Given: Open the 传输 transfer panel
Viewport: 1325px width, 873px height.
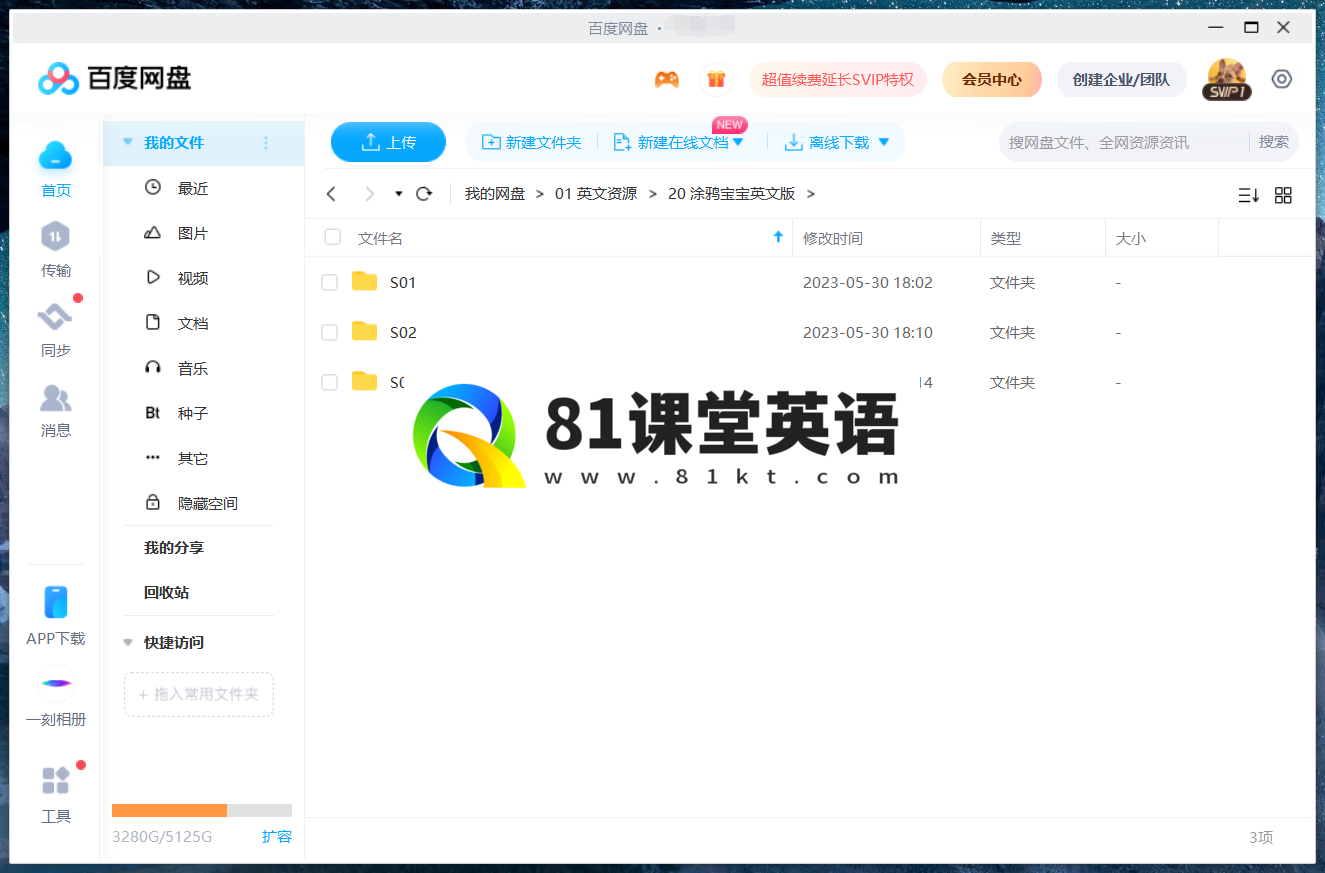Looking at the screenshot, I should point(56,250).
